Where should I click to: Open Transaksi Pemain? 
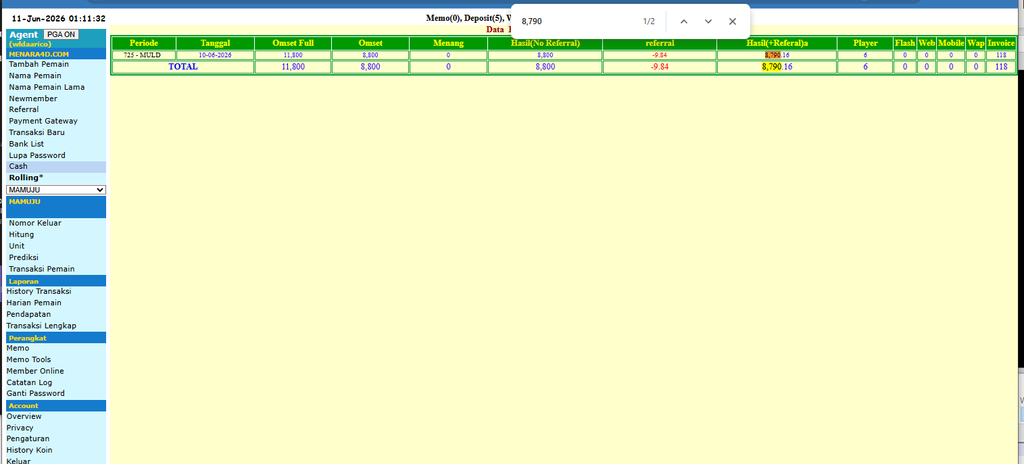pyautogui.click(x=42, y=269)
